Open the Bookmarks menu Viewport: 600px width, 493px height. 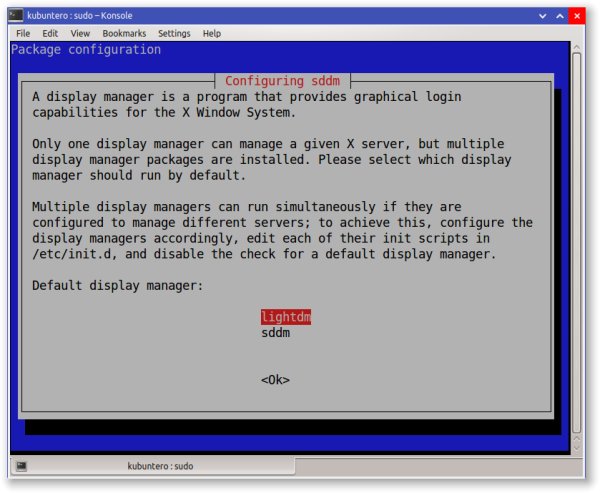click(x=124, y=34)
